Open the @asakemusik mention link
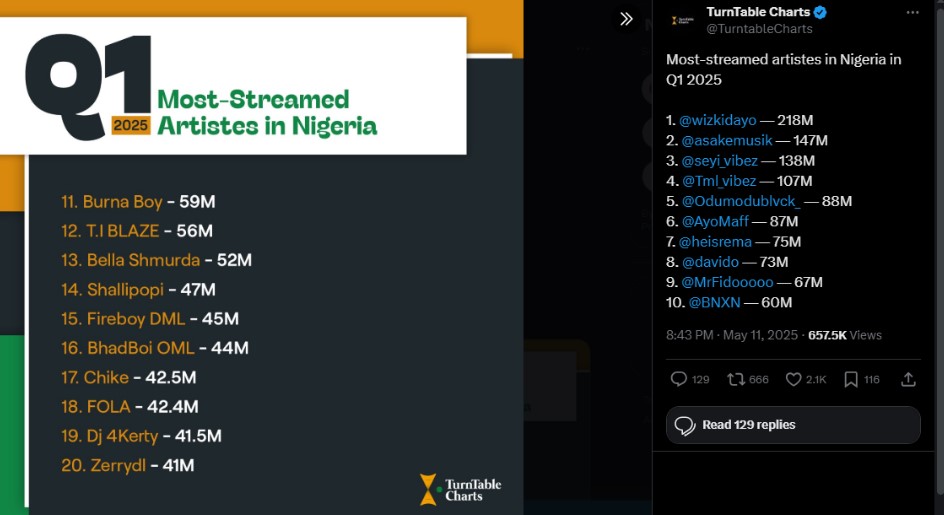 (727, 141)
